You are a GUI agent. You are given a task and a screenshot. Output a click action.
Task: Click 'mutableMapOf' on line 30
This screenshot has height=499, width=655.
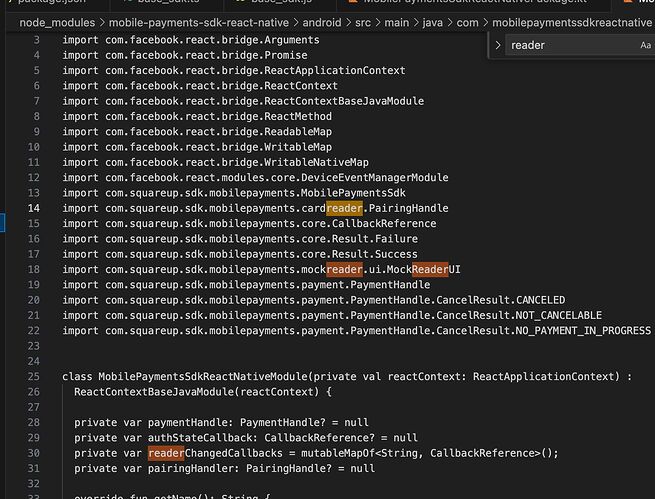coord(338,453)
